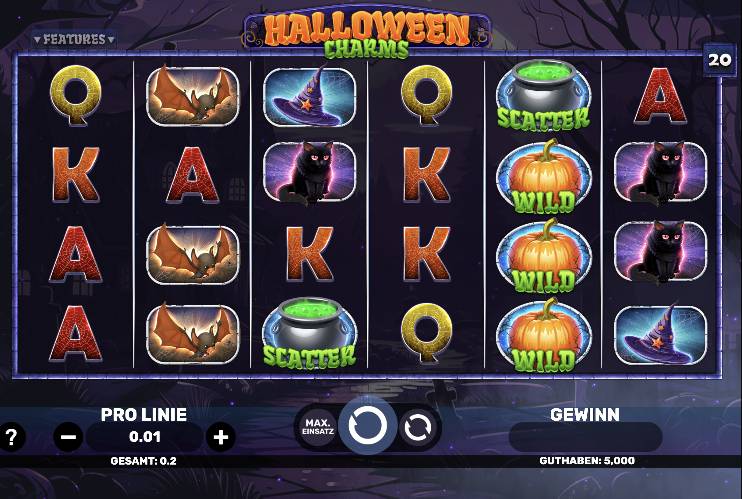
Task: Toggle the autoplay button
Action: tap(417, 428)
